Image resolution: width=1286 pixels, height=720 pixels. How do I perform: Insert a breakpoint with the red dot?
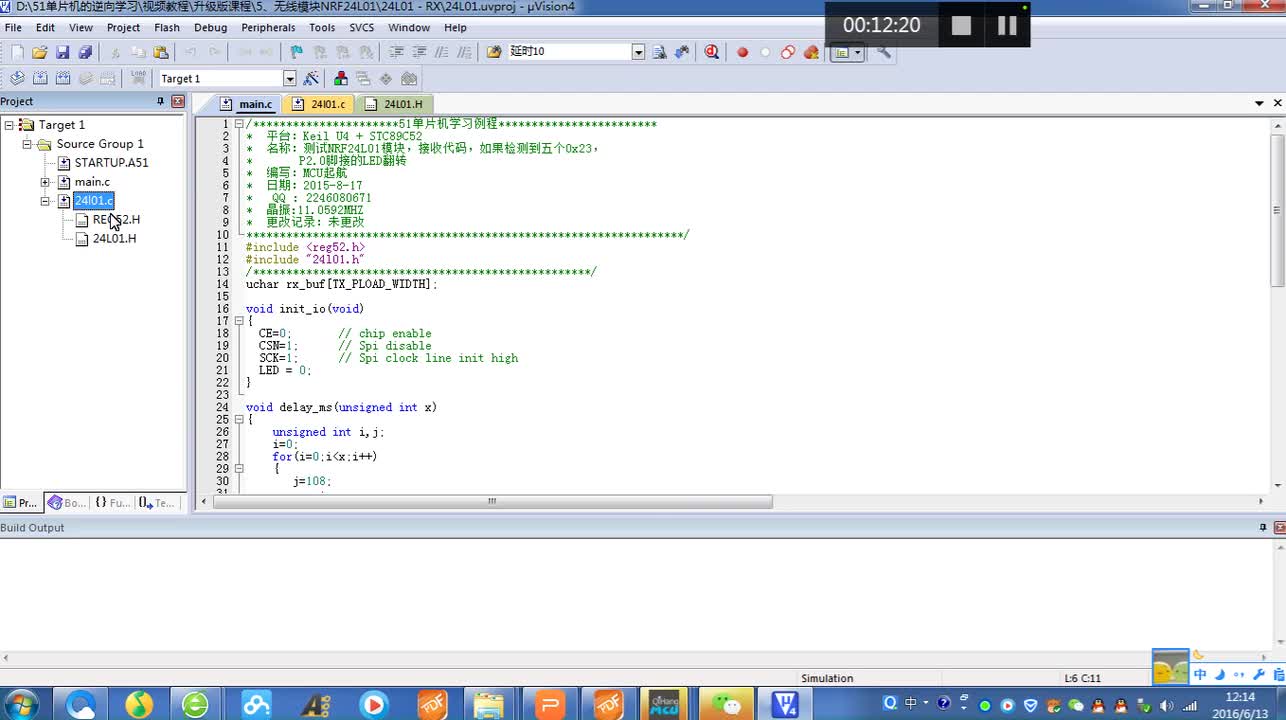click(742, 52)
